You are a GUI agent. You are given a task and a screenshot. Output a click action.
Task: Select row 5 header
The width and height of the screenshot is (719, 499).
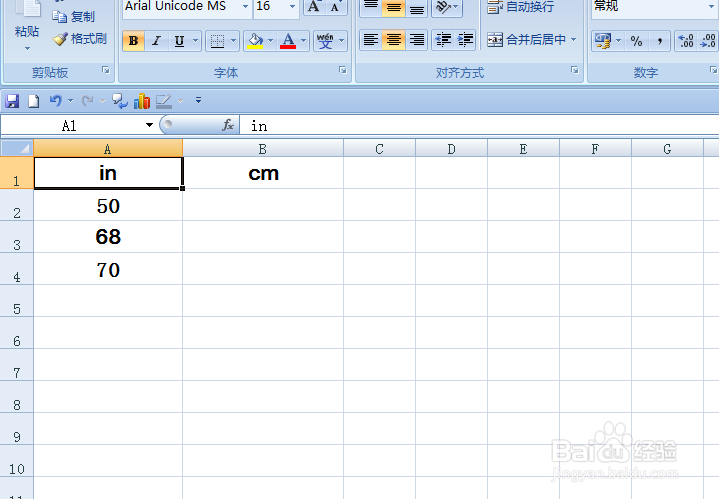[17, 301]
